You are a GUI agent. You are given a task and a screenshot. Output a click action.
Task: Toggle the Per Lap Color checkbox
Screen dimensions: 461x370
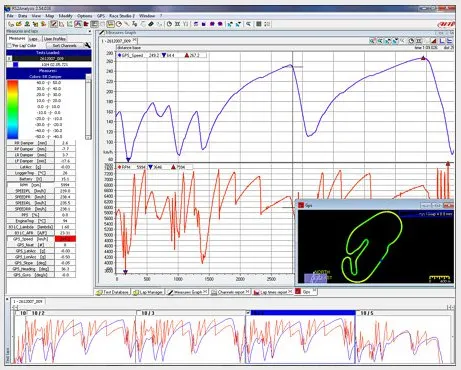point(9,45)
